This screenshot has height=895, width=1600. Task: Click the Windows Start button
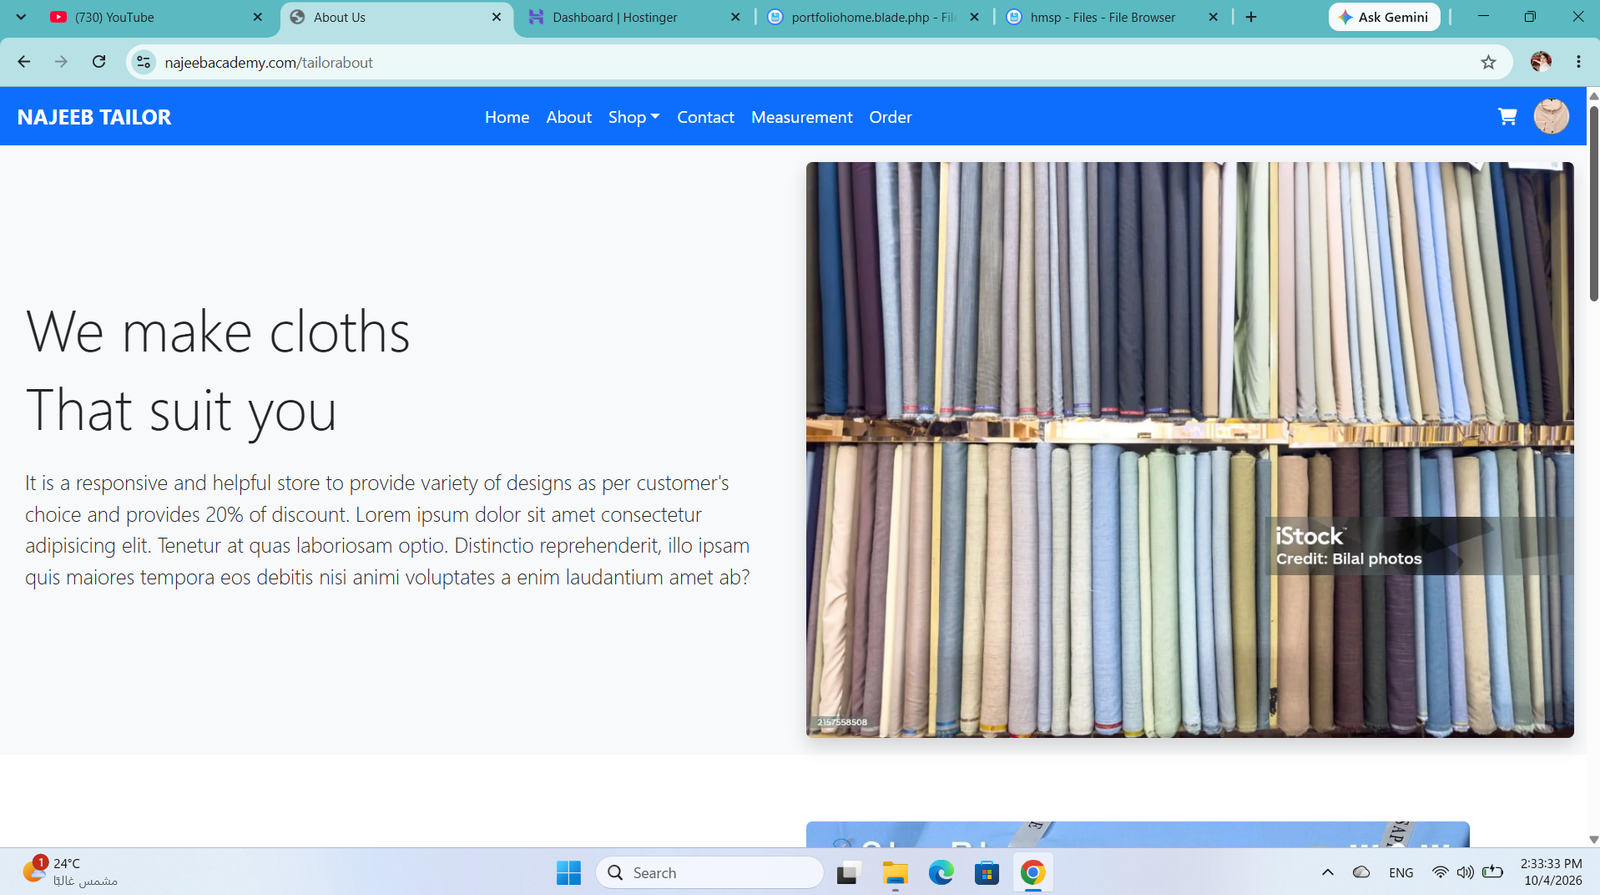[x=569, y=873]
